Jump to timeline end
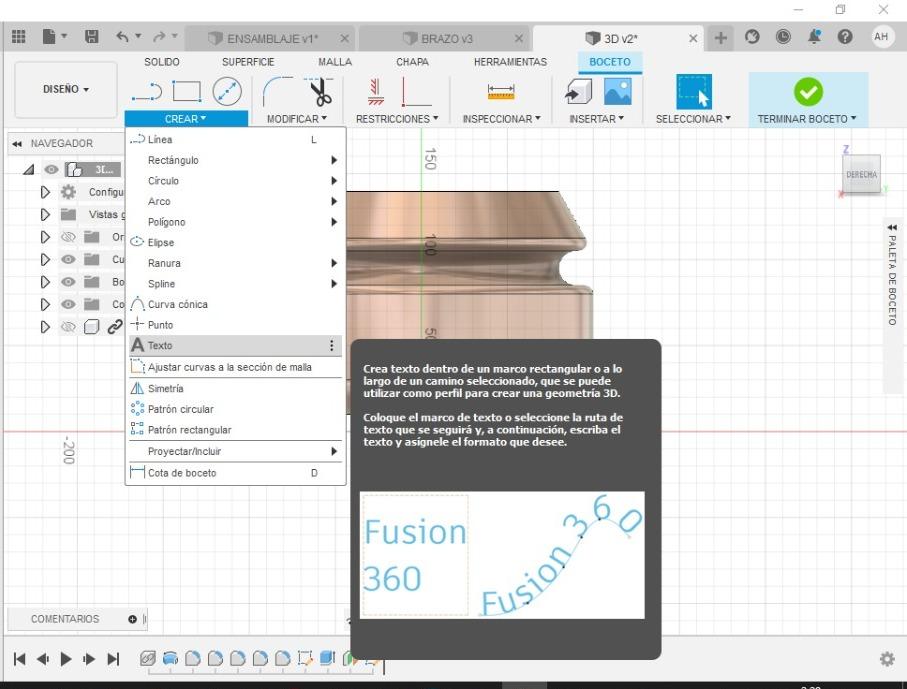 [x=113, y=659]
